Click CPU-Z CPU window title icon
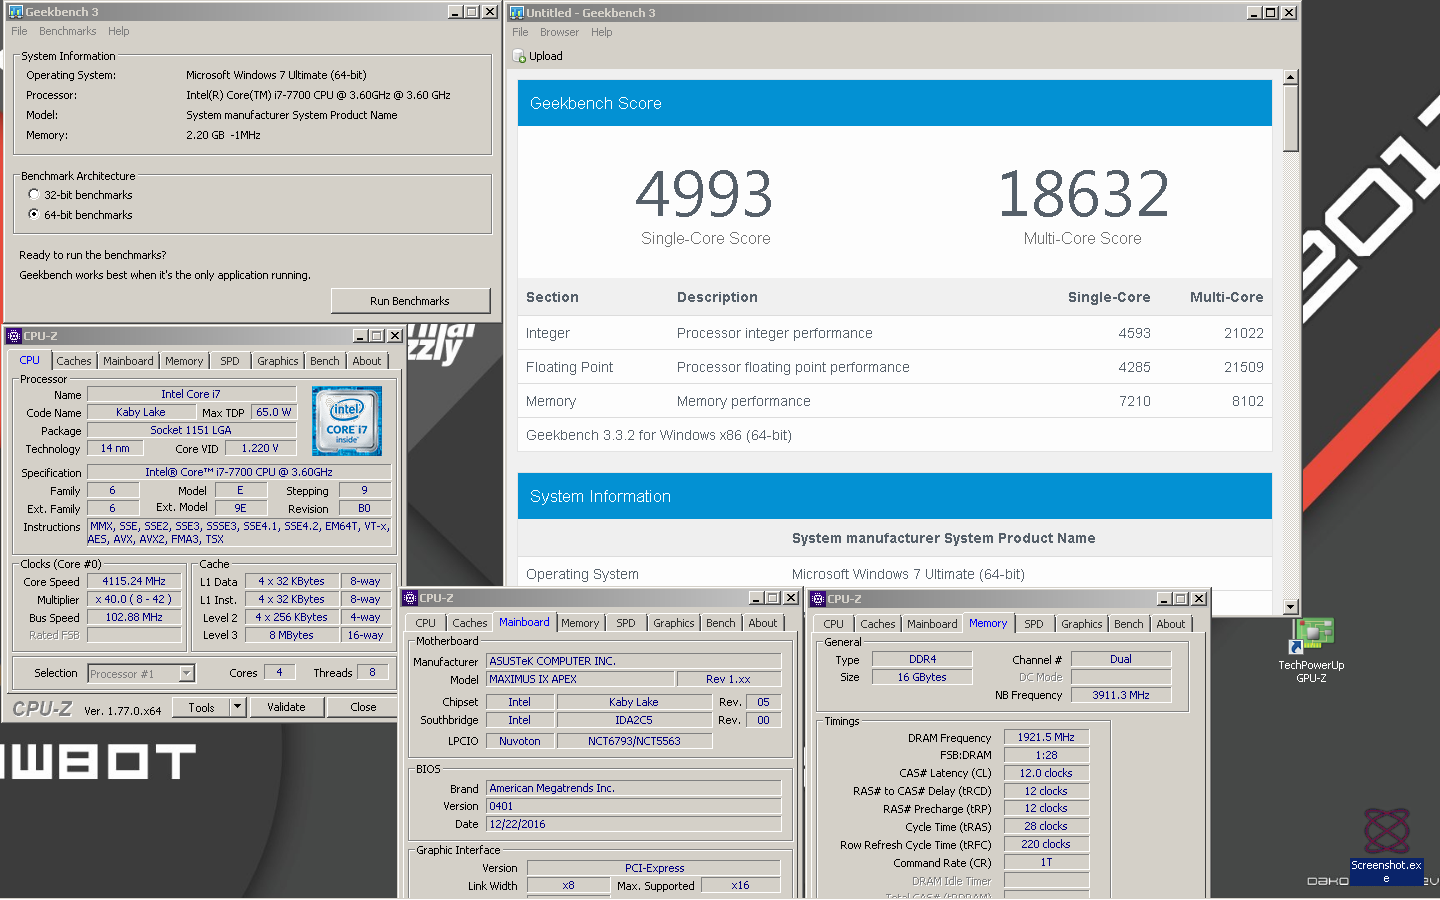This screenshot has height=900, width=1440. click(14, 336)
